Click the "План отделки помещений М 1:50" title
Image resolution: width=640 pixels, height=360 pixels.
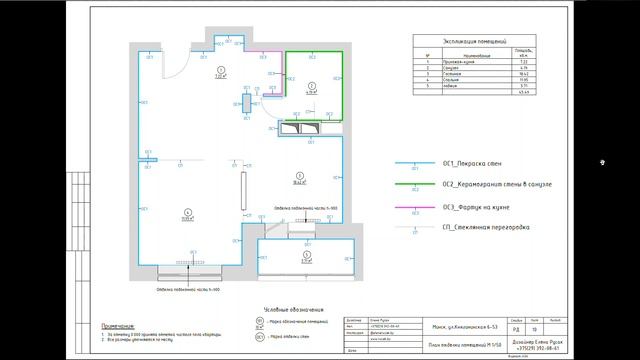[464, 345]
